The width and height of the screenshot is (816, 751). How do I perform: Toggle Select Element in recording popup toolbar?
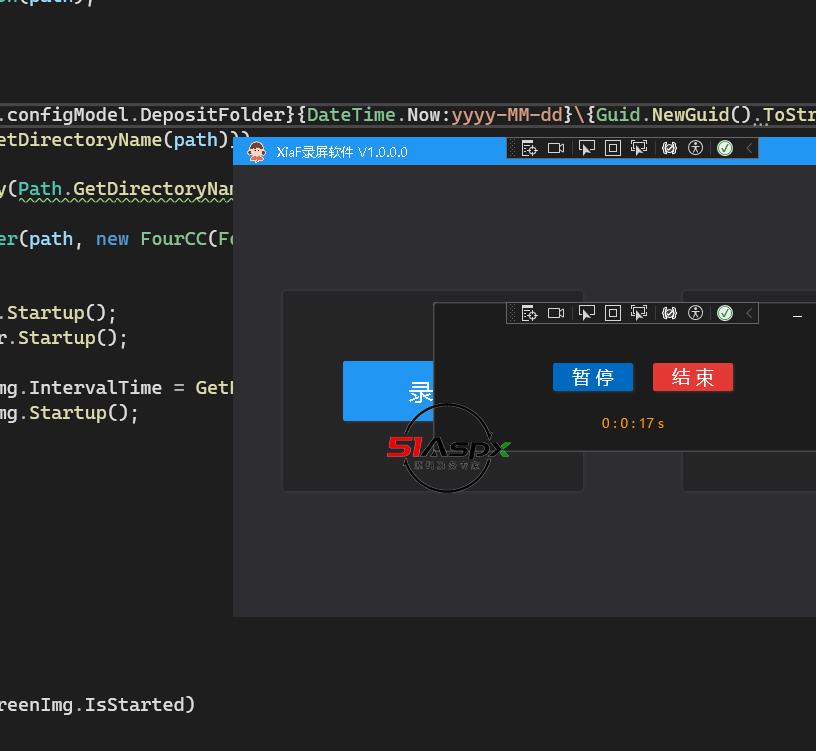coord(587,313)
